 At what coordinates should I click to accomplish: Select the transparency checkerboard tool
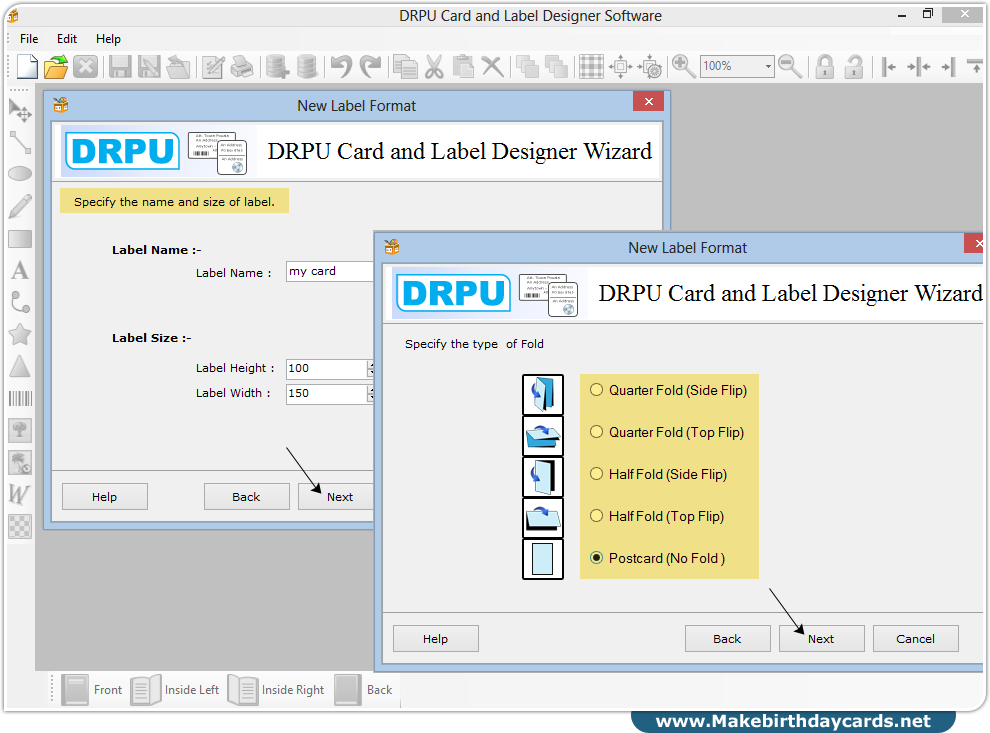(x=20, y=527)
